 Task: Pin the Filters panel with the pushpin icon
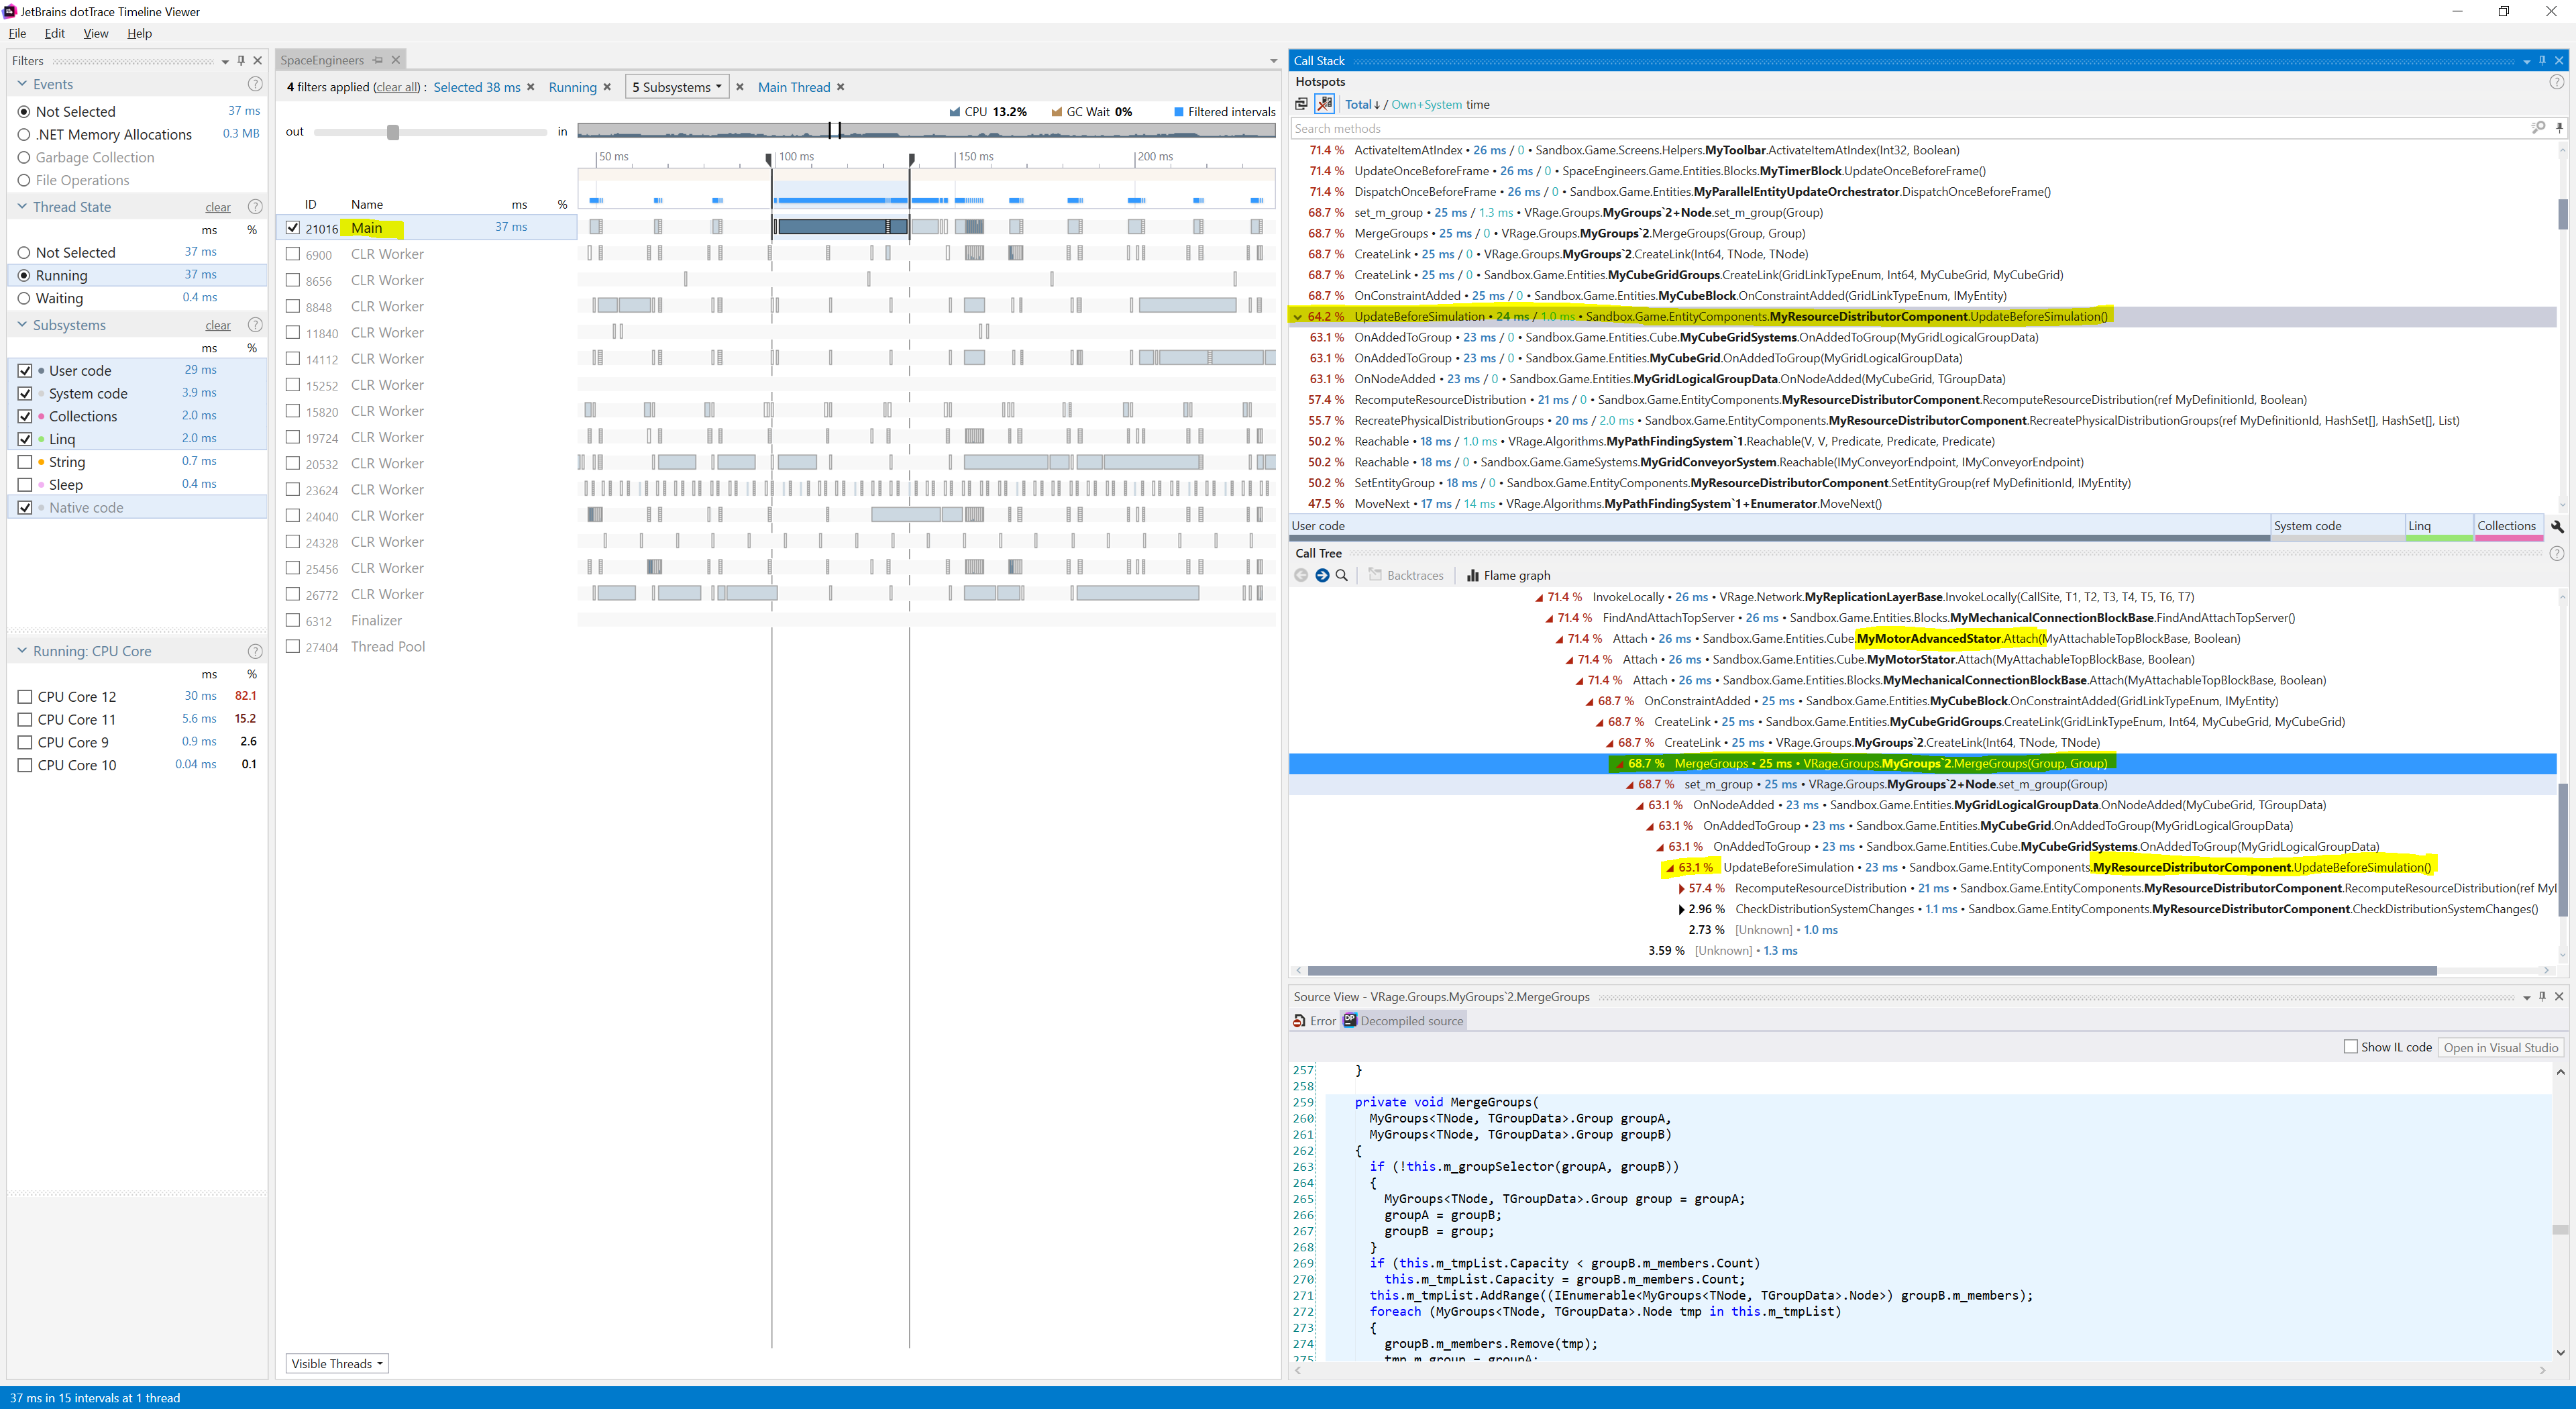tap(241, 61)
